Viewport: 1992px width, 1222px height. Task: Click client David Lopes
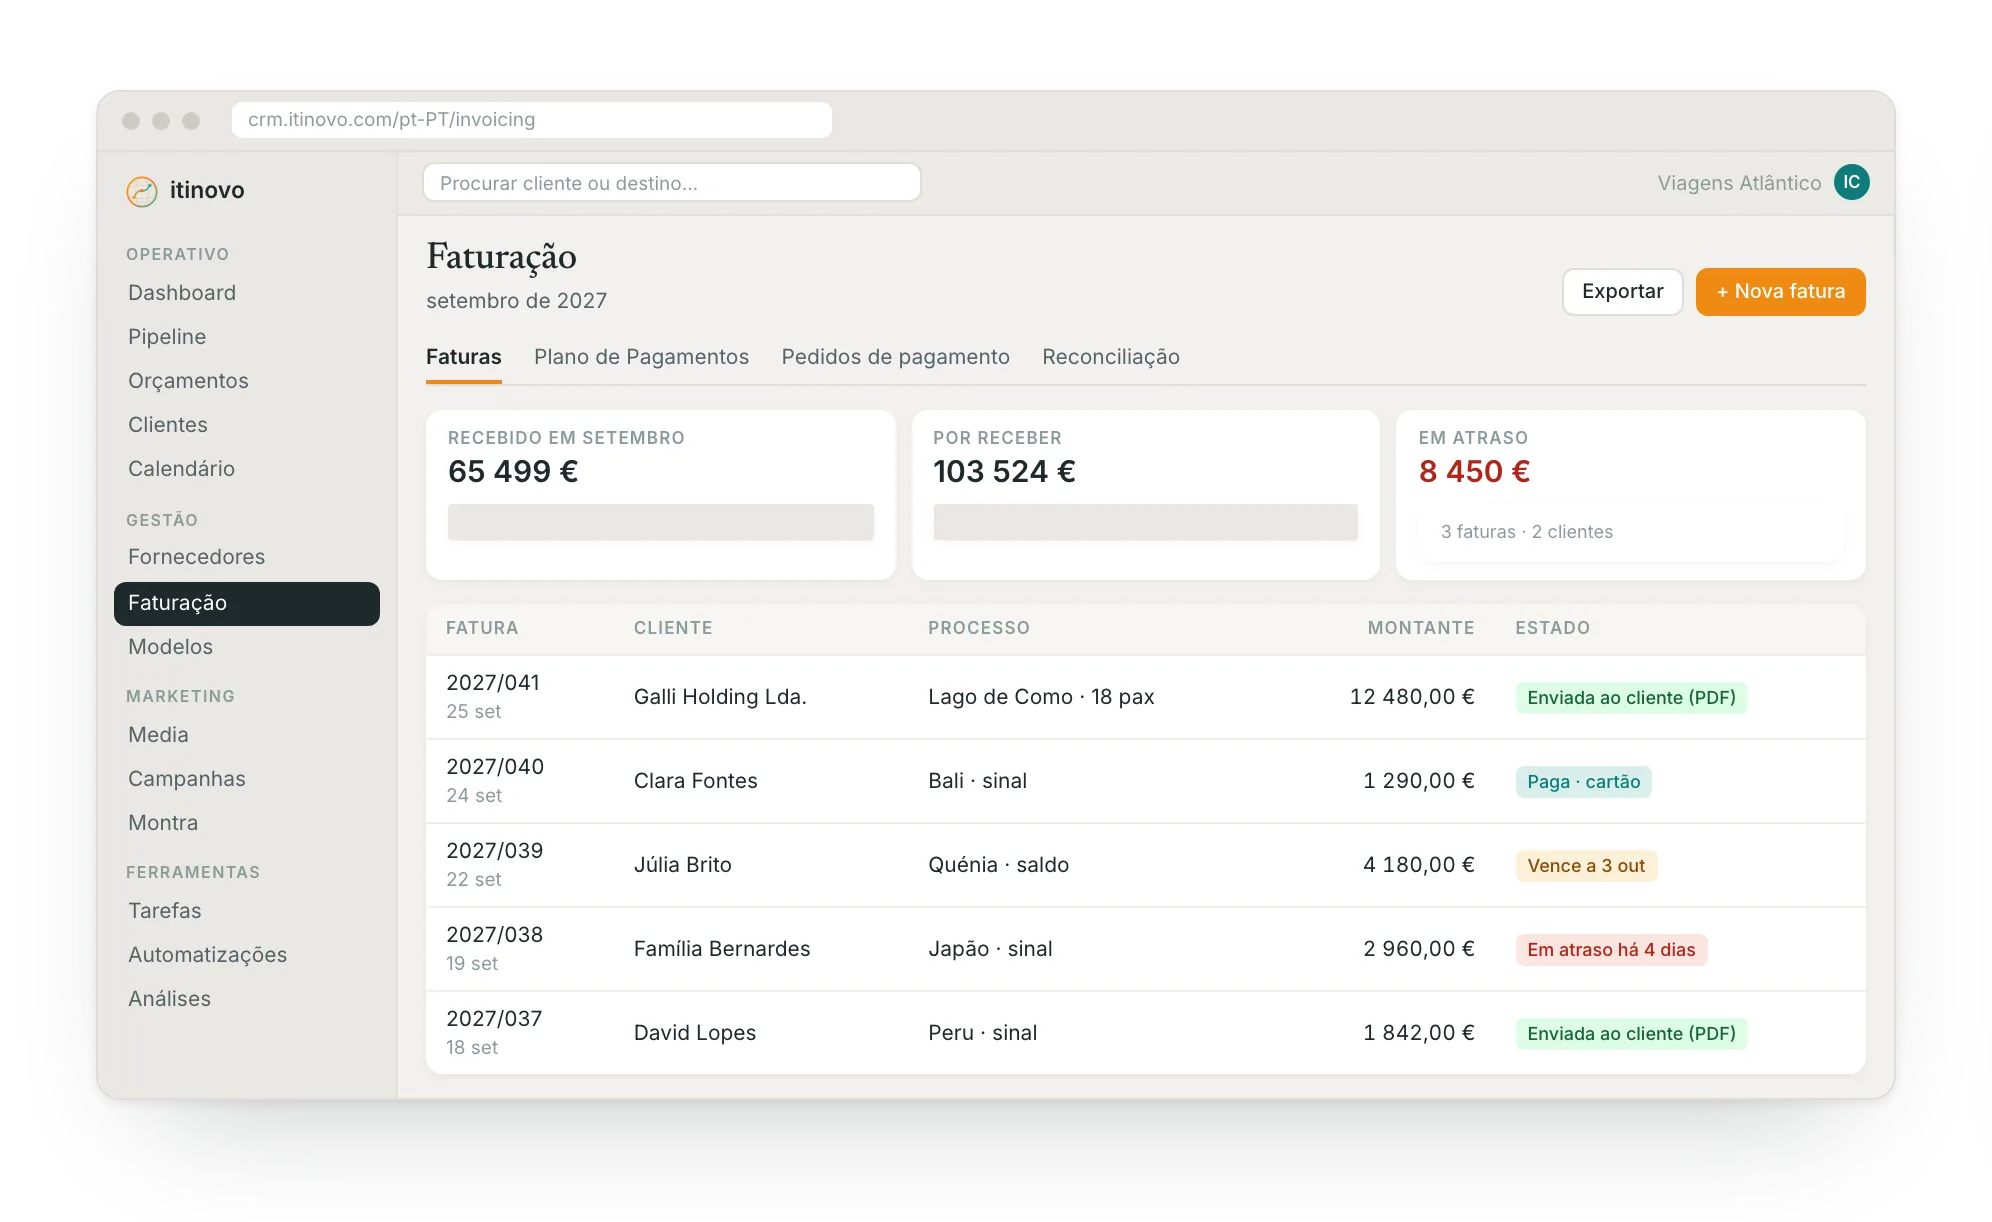click(x=695, y=1033)
